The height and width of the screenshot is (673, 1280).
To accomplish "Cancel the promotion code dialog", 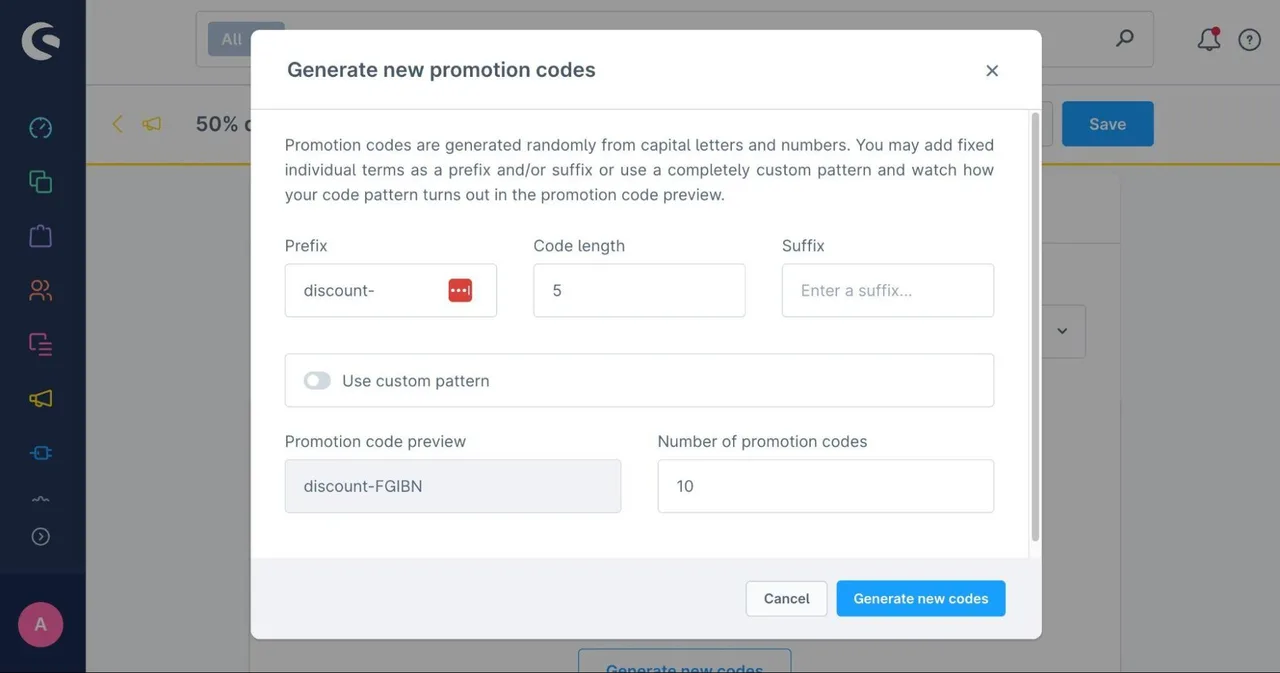I will [786, 598].
